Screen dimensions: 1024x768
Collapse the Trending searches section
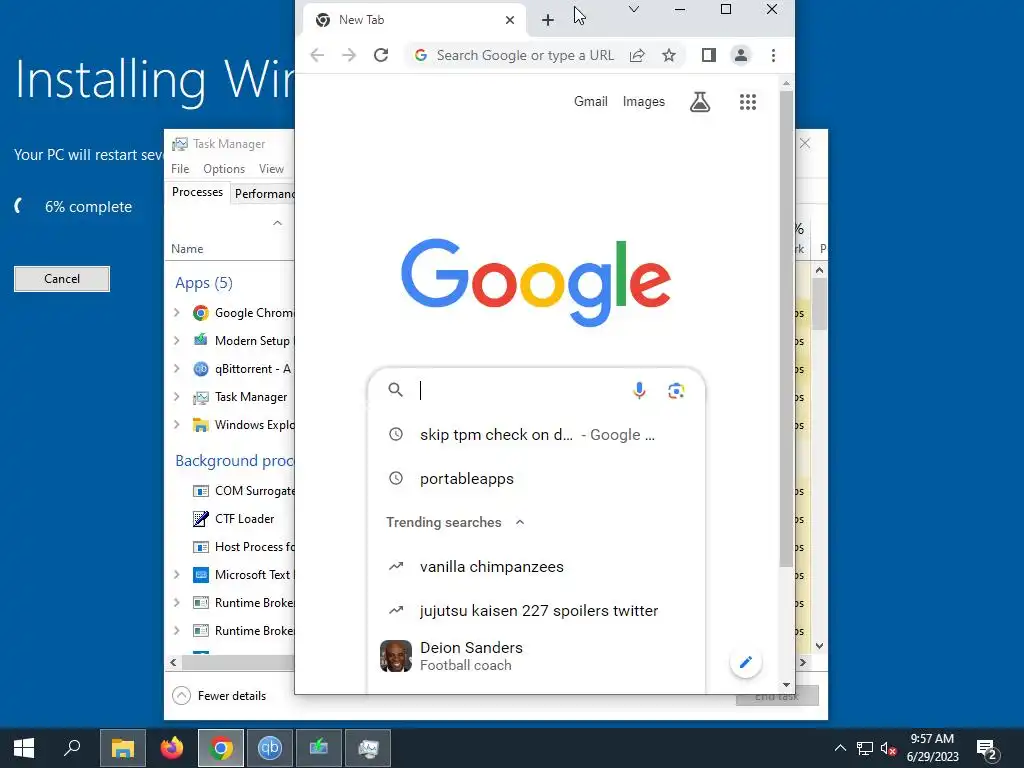(520, 522)
